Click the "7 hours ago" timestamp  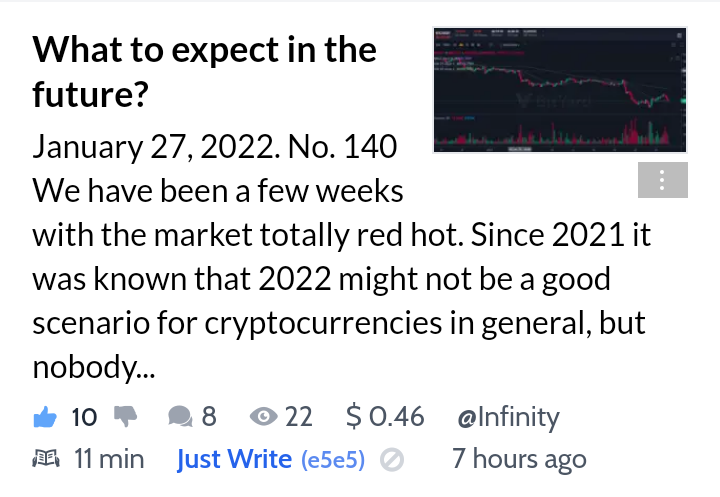pos(519,458)
